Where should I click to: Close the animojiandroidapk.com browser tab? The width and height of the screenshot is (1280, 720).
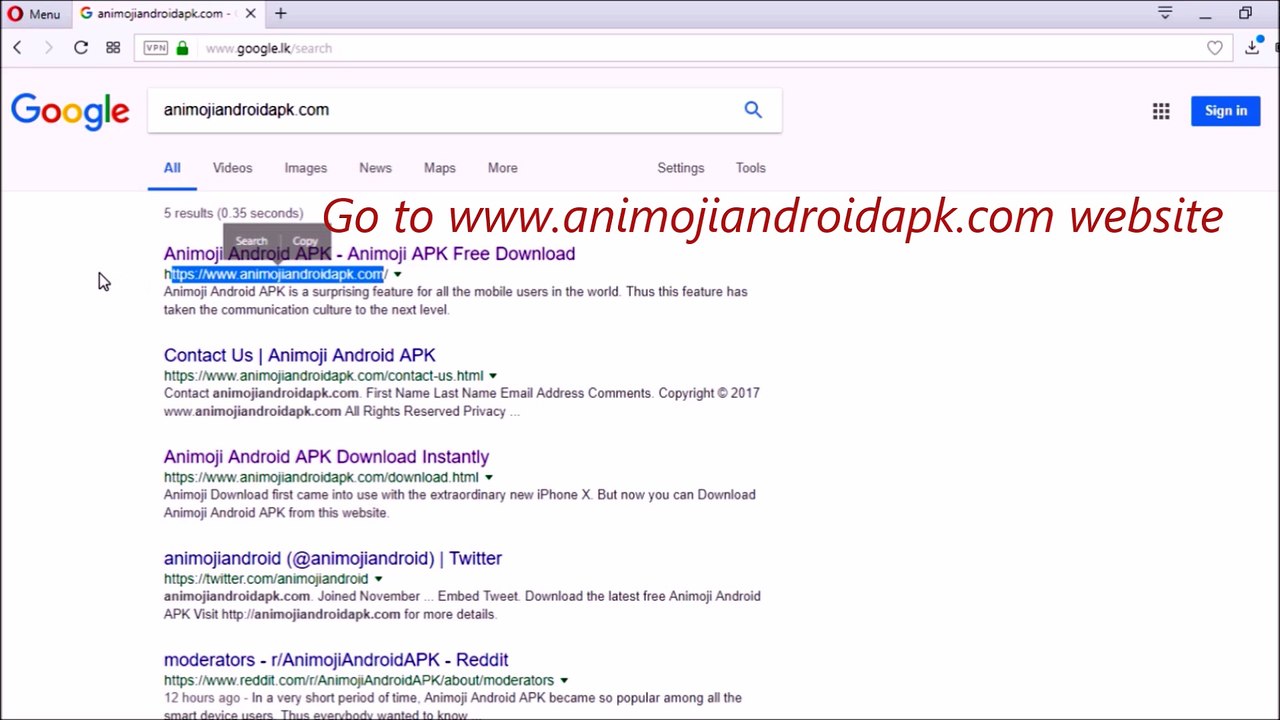250,14
